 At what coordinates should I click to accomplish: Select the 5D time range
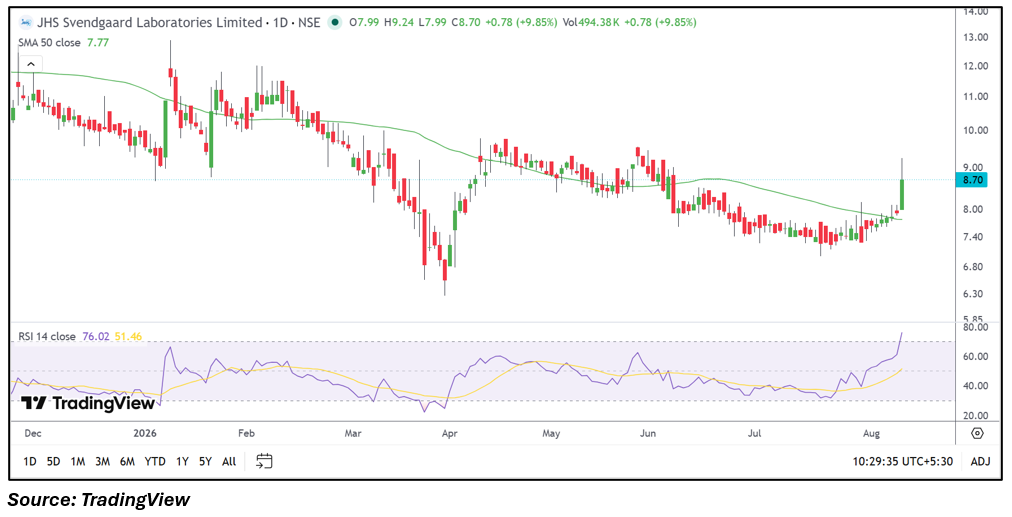54,461
